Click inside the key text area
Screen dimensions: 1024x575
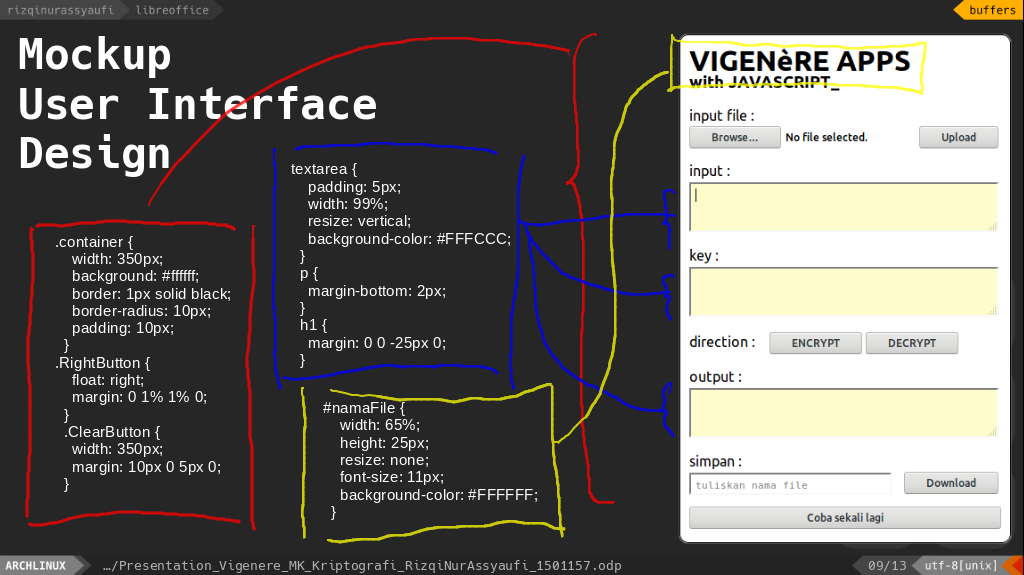(843, 292)
